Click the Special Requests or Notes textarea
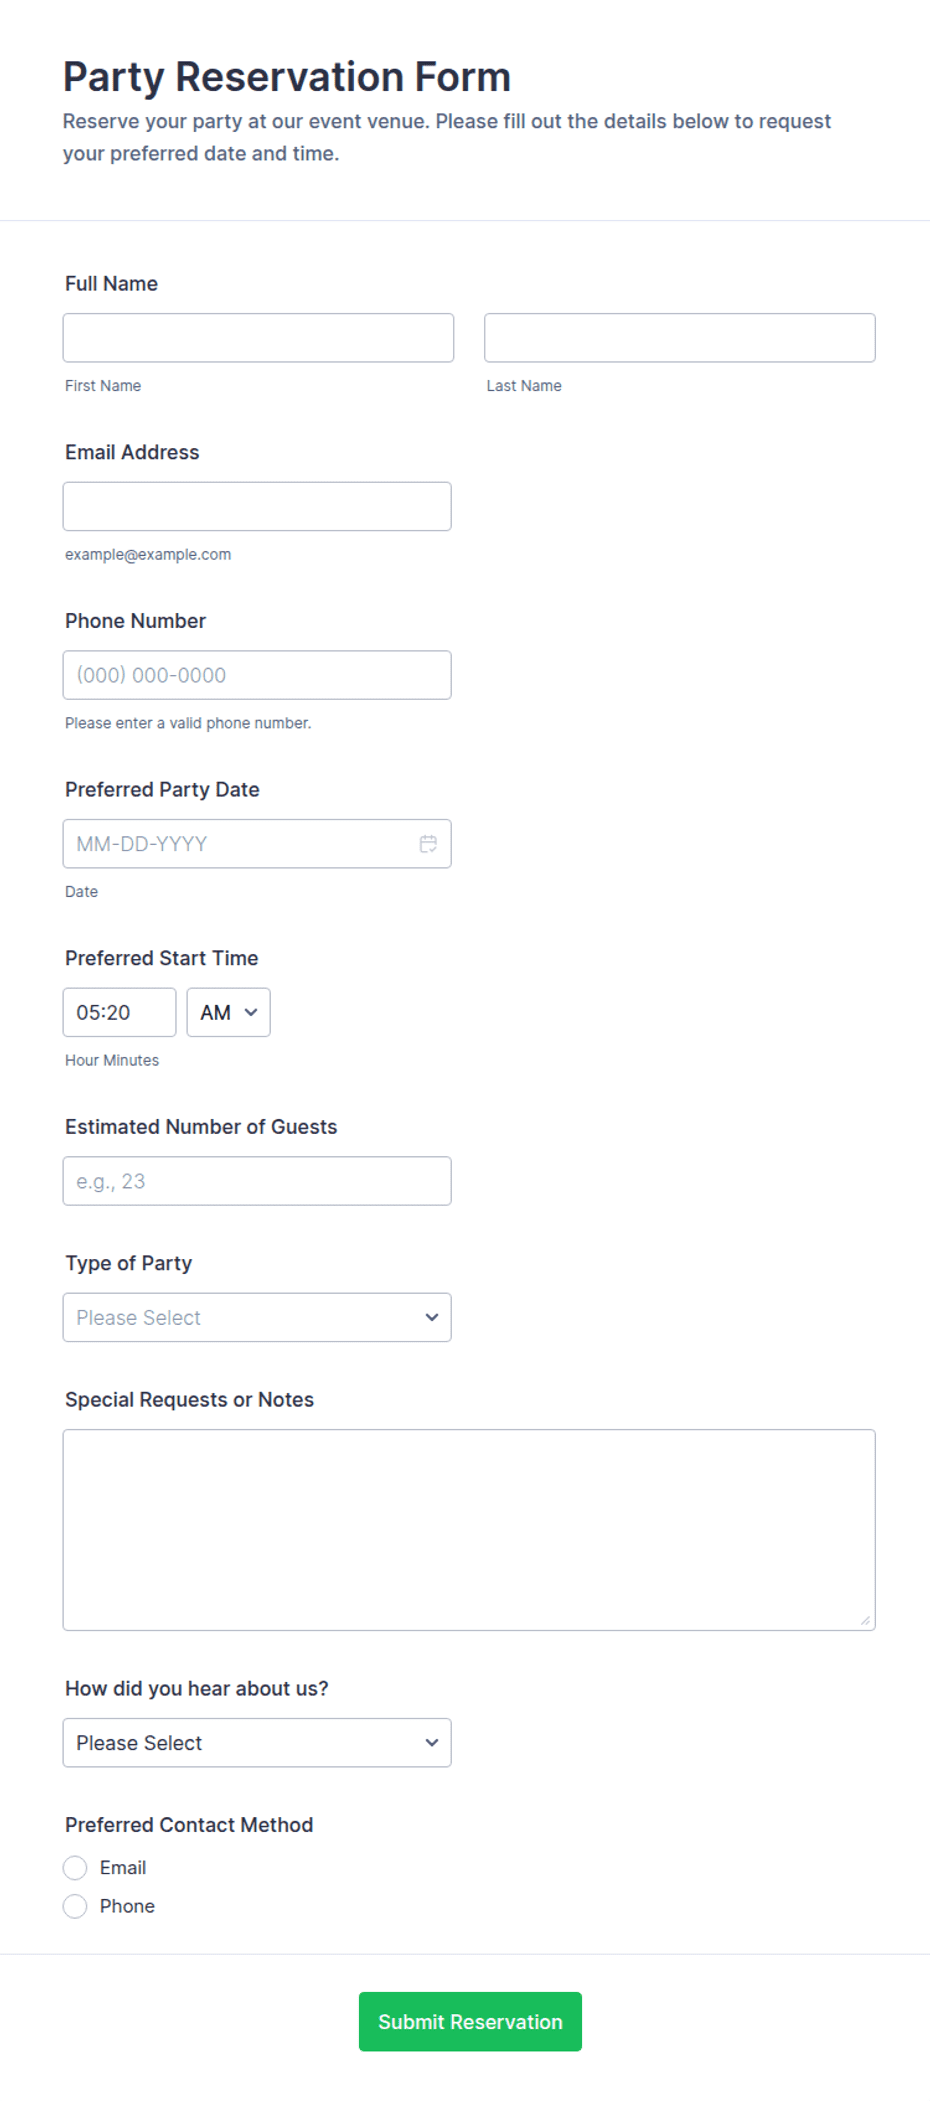 469,1530
